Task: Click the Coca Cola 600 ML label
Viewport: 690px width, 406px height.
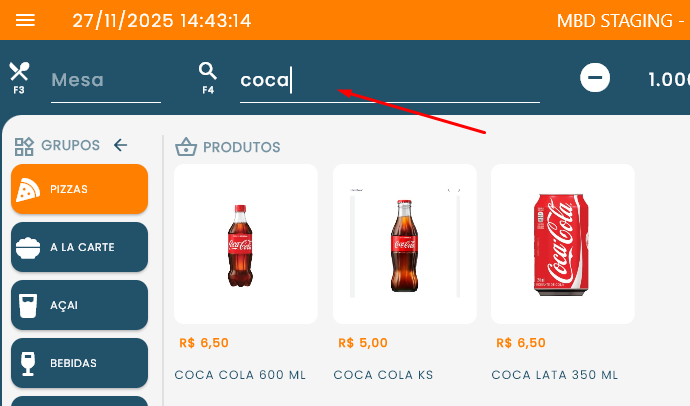Action: pyautogui.click(x=240, y=375)
